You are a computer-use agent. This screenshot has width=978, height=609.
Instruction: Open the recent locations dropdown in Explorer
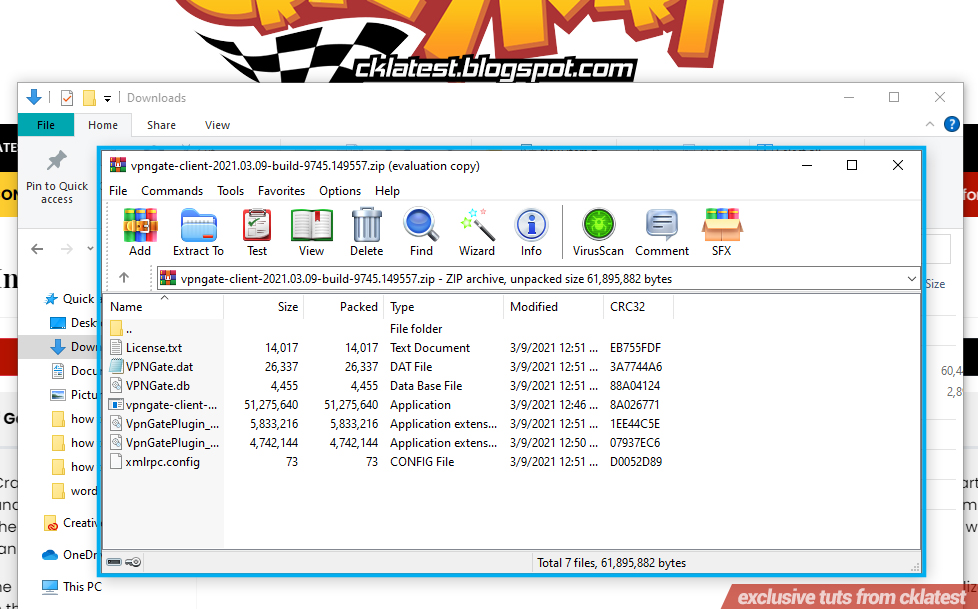90,249
